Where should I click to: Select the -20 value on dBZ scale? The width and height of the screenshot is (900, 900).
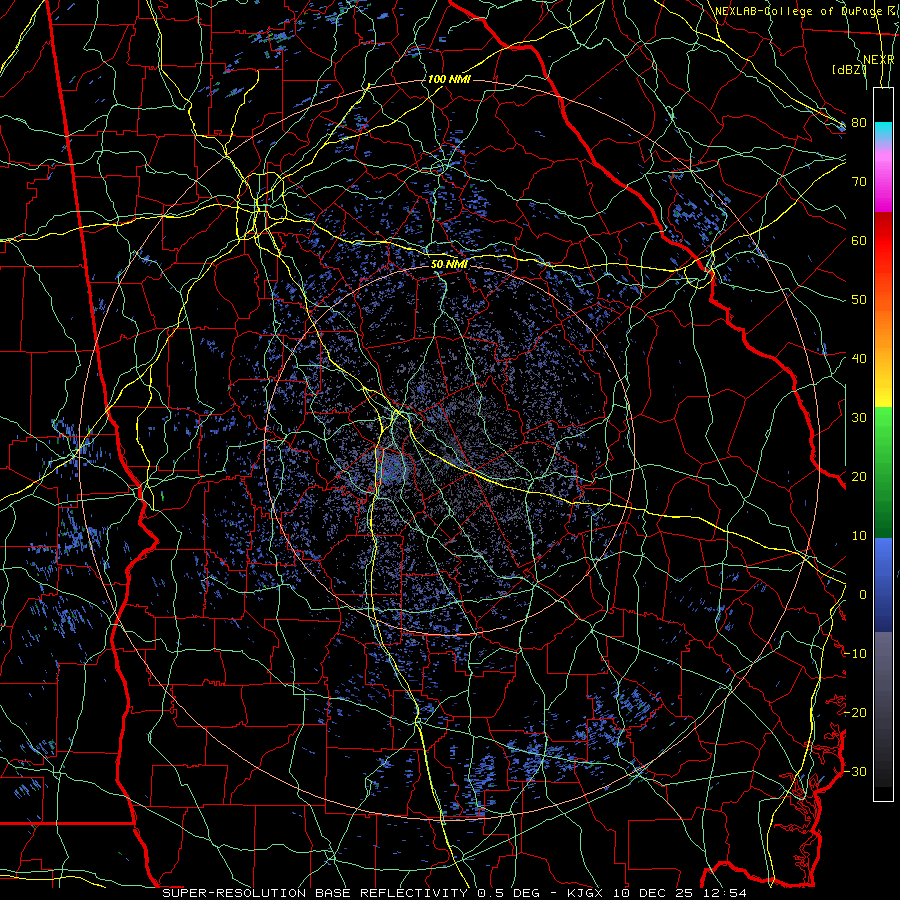855,712
